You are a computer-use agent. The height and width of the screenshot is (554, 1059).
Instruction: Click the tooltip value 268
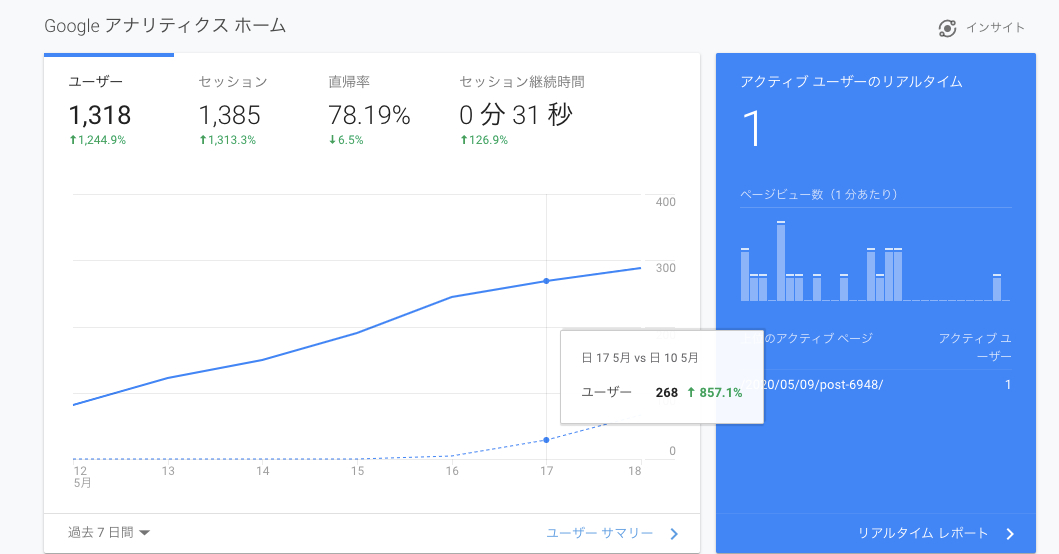(x=667, y=393)
